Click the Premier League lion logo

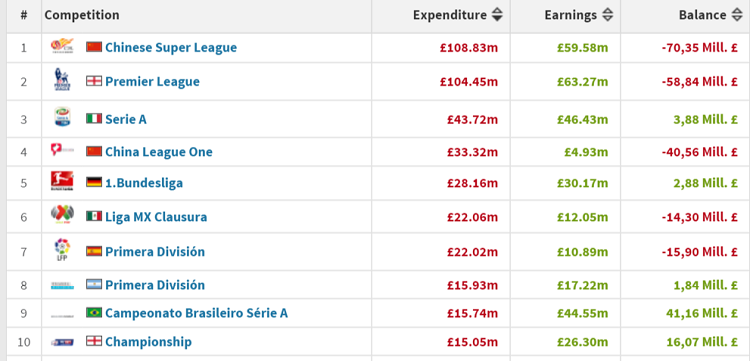(x=62, y=80)
